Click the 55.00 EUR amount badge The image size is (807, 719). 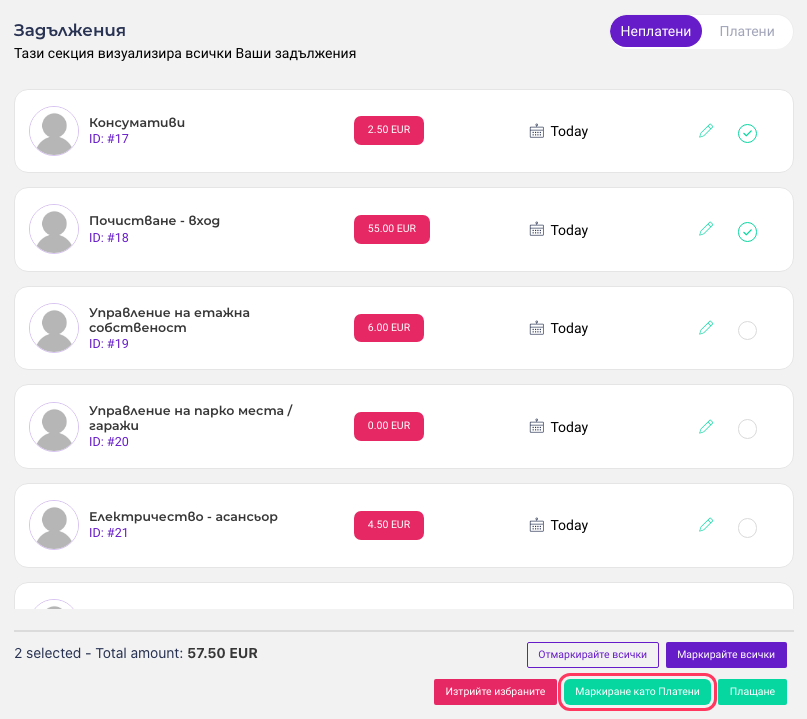coord(392,229)
